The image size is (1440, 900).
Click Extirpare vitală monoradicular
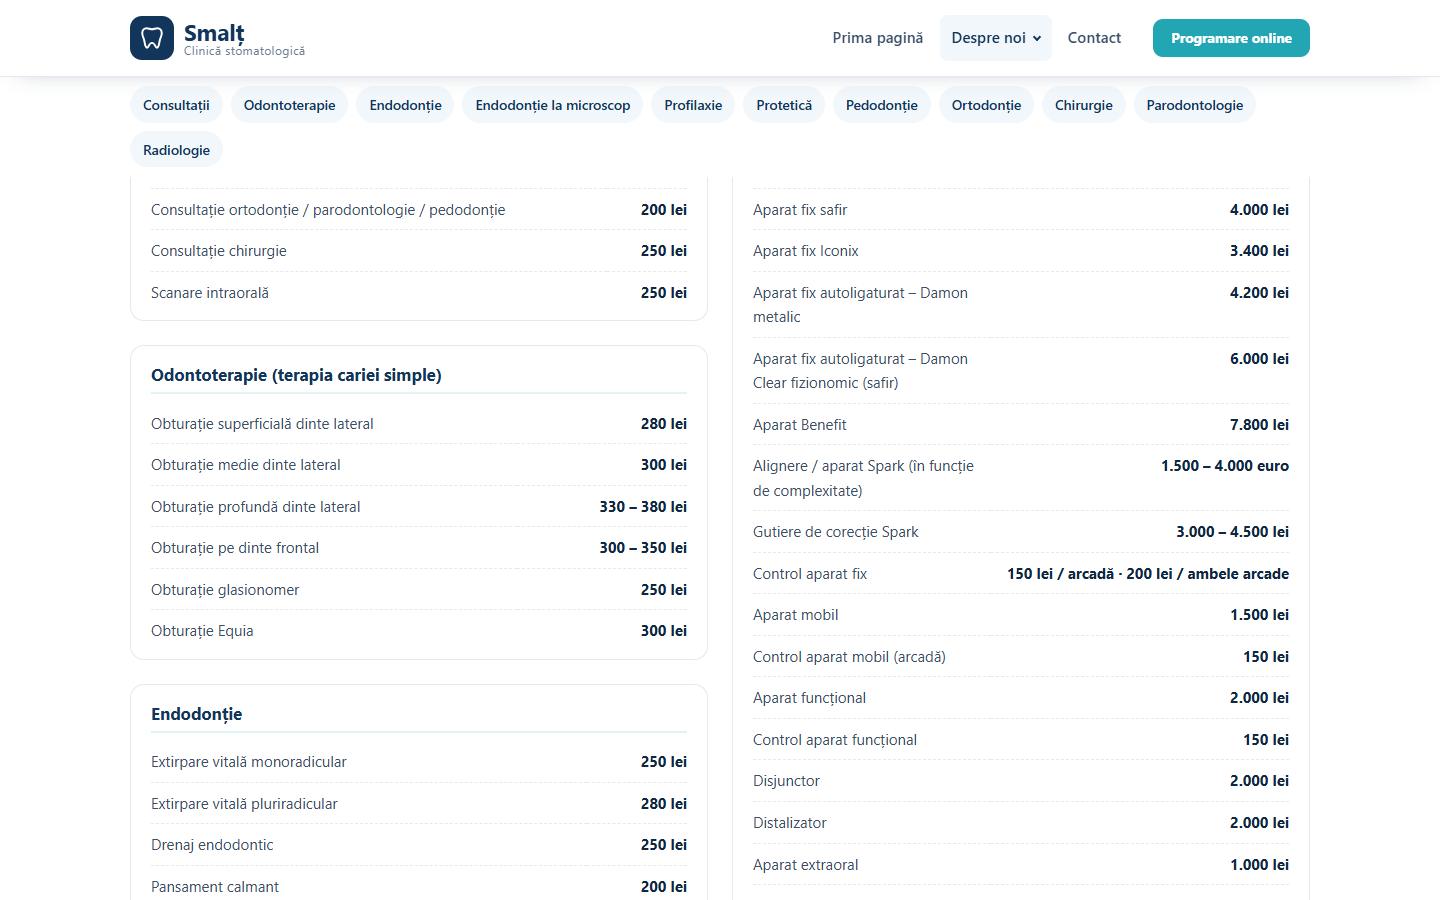pos(249,762)
